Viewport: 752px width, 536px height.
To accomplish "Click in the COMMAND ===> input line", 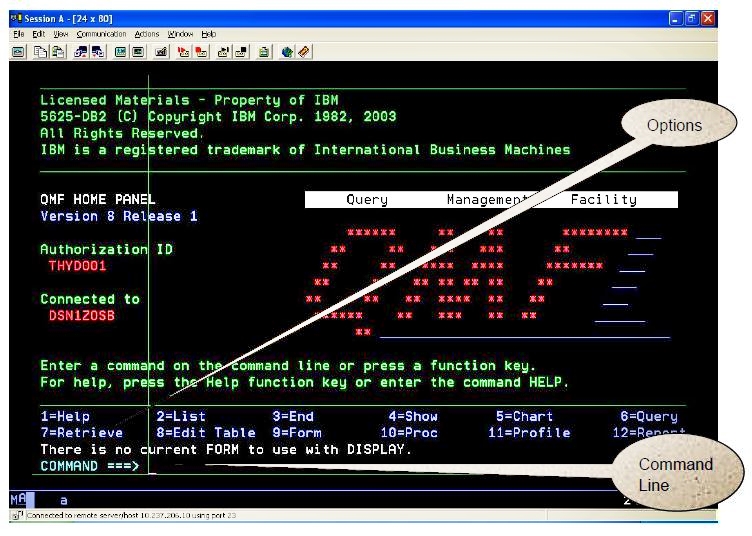I will (300, 466).
